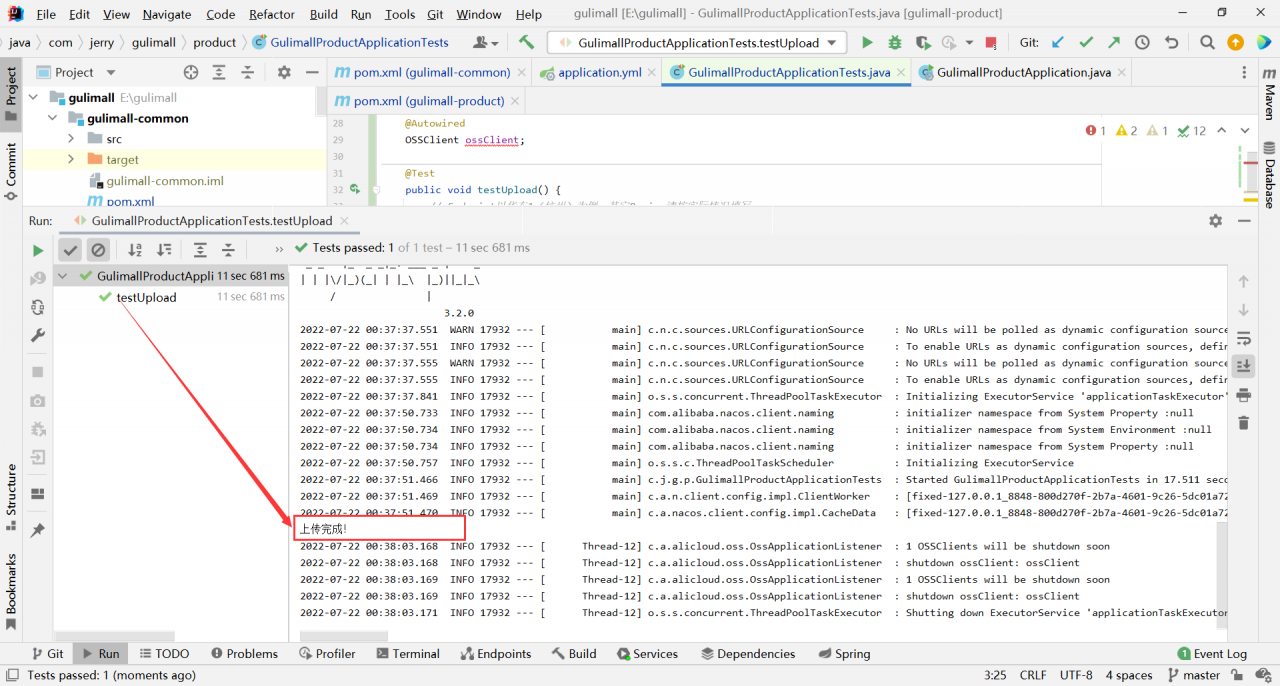This screenshot has width=1280, height=686.
Task: Select the testUpload test result
Action: [x=146, y=297]
